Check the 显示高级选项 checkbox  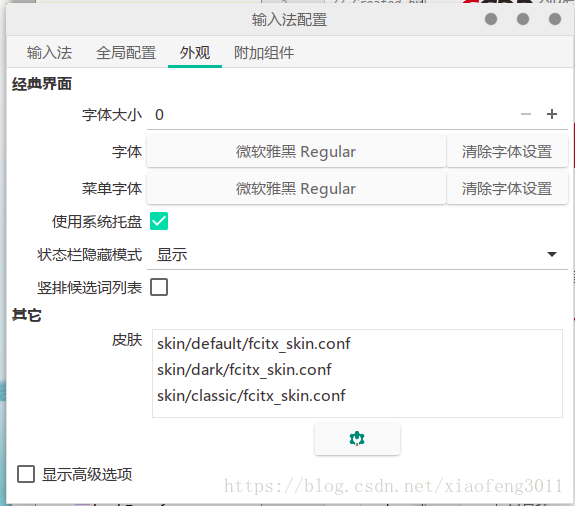click(x=26, y=474)
